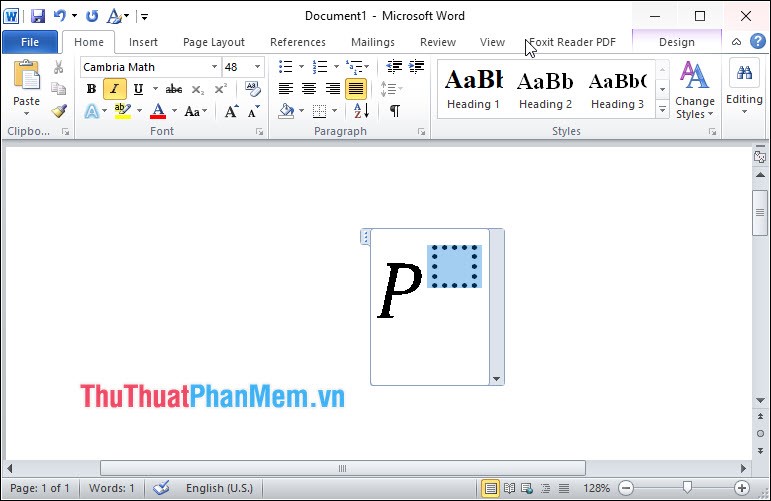Click the zoom slider handle
The height and width of the screenshot is (501, 771).
coord(687,487)
